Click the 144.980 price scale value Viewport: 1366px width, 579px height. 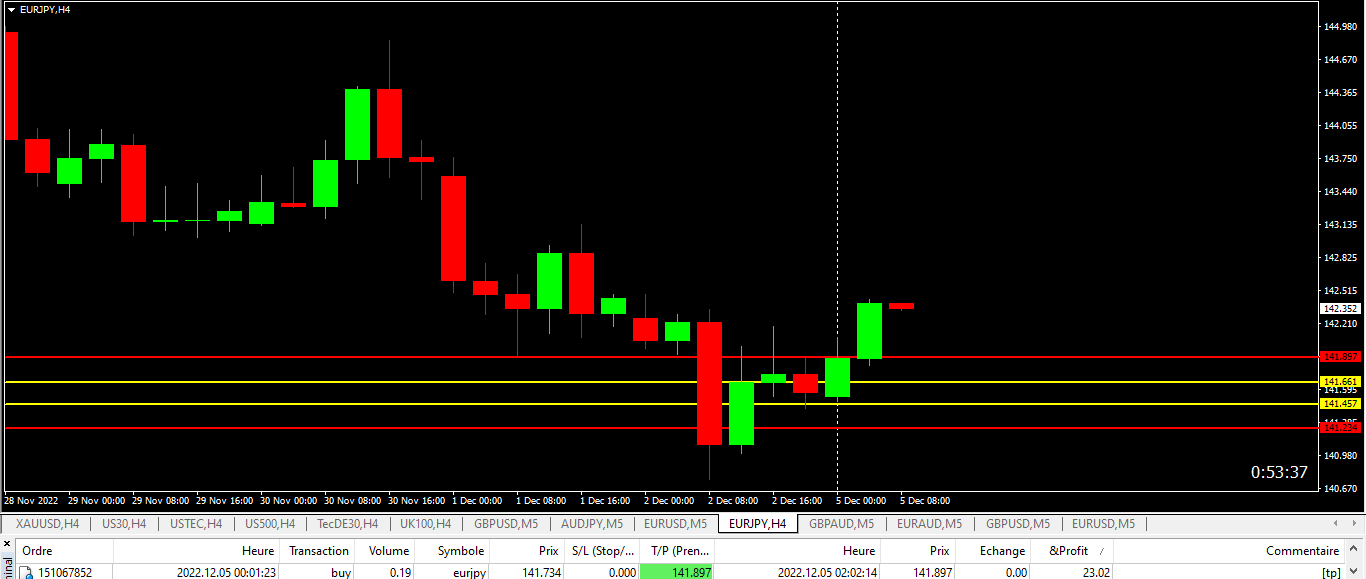click(1340, 27)
